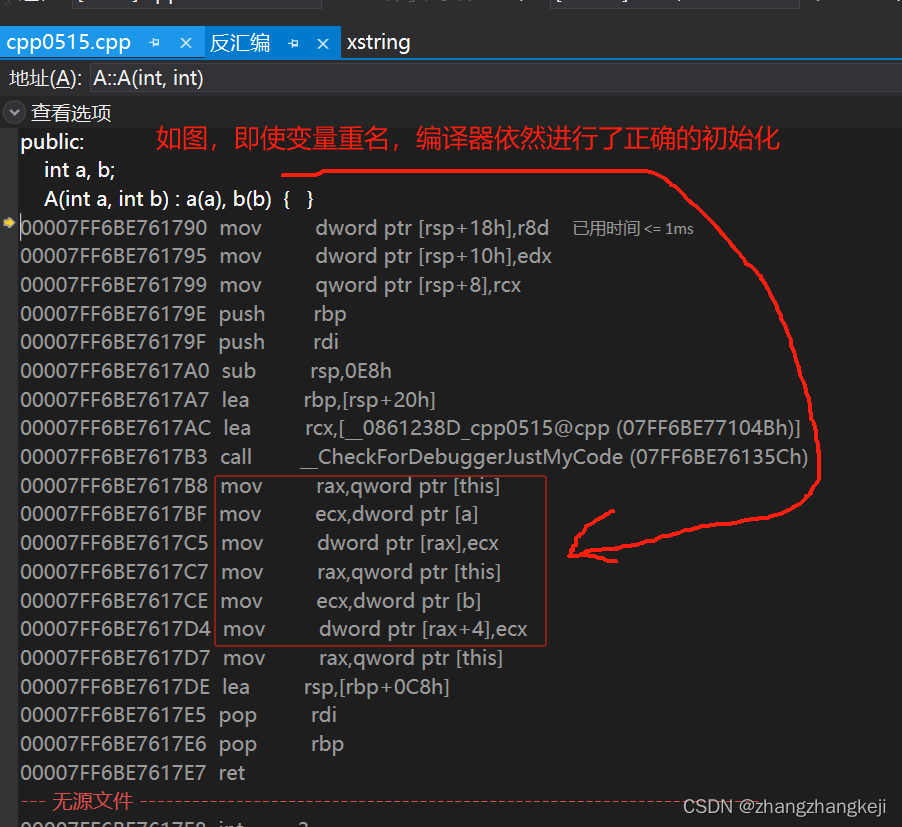Screen dimensions: 902x827
Task: Select line 00007FF6BE761799 mov rcx
Action: (271, 285)
